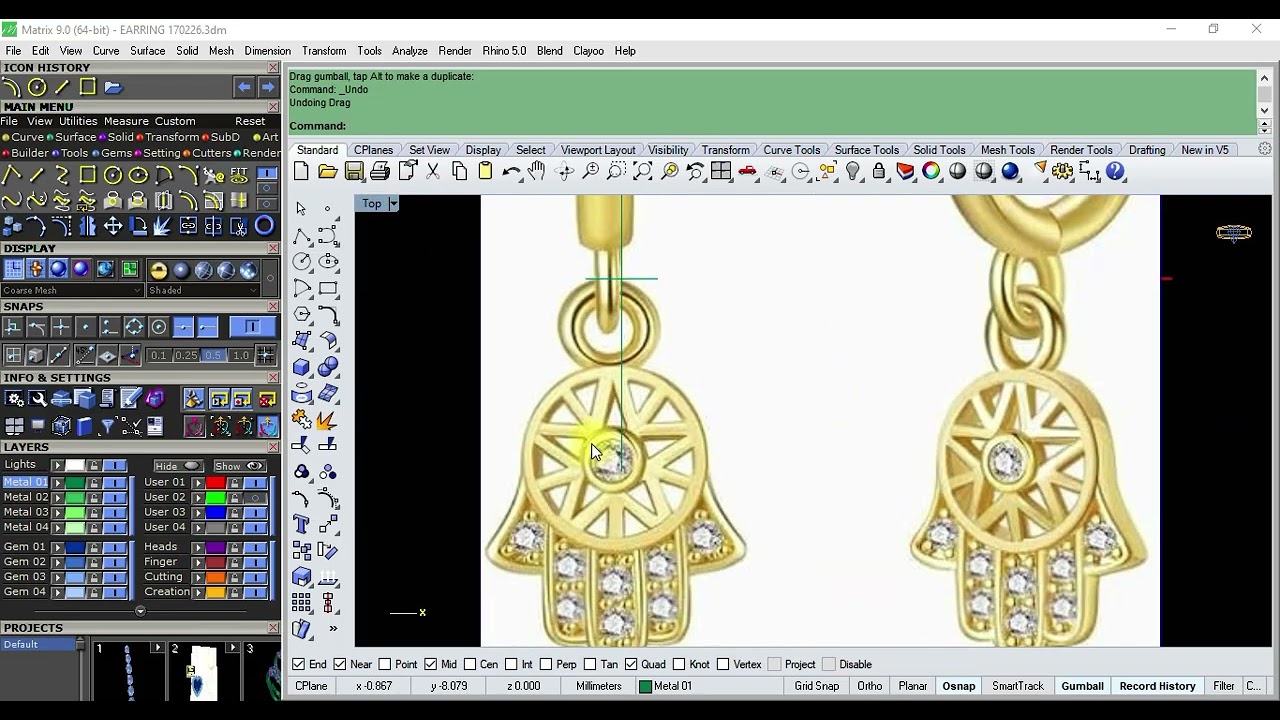The image size is (1280, 720).
Task: Click the blue ring icon in Main Menu
Action: 264,226
